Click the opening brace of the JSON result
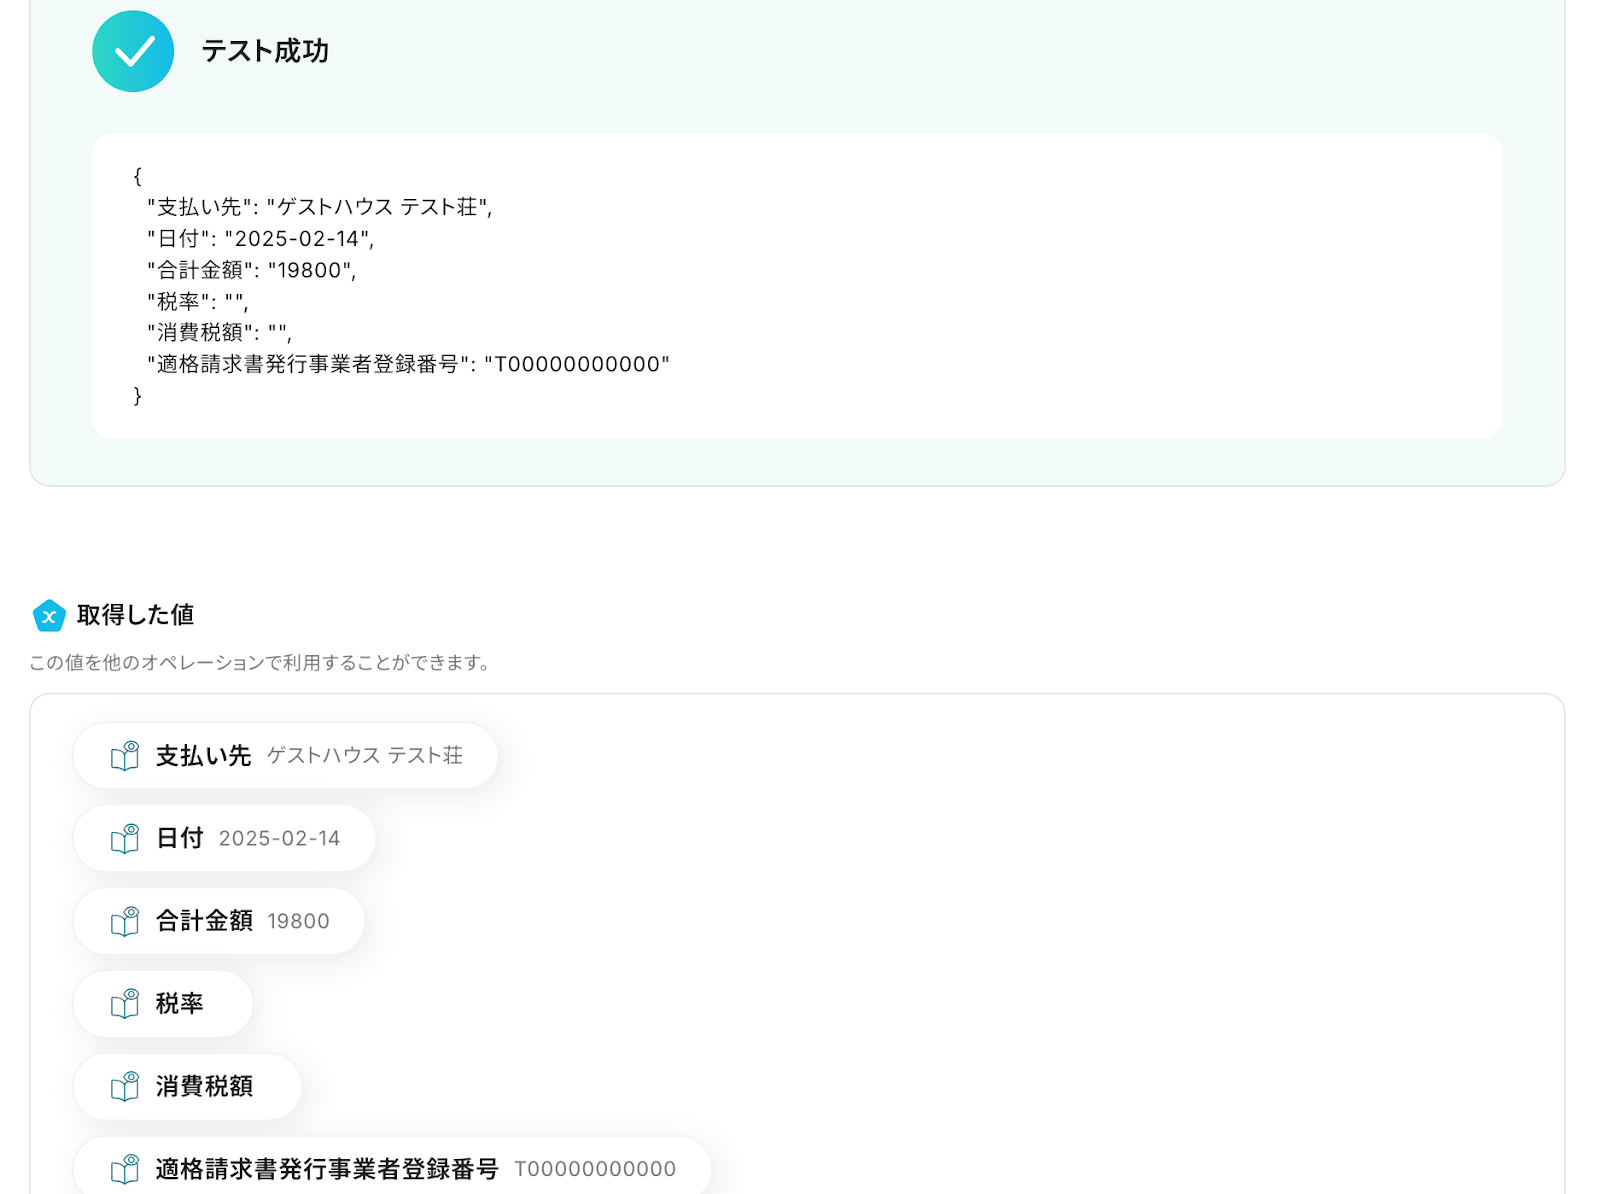This screenshot has height=1194, width=1600. click(x=138, y=176)
